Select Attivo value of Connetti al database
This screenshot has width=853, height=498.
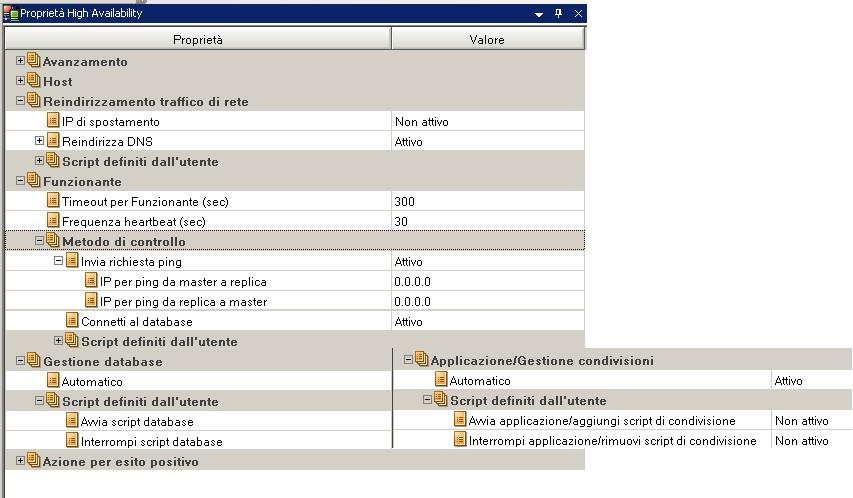(409, 322)
